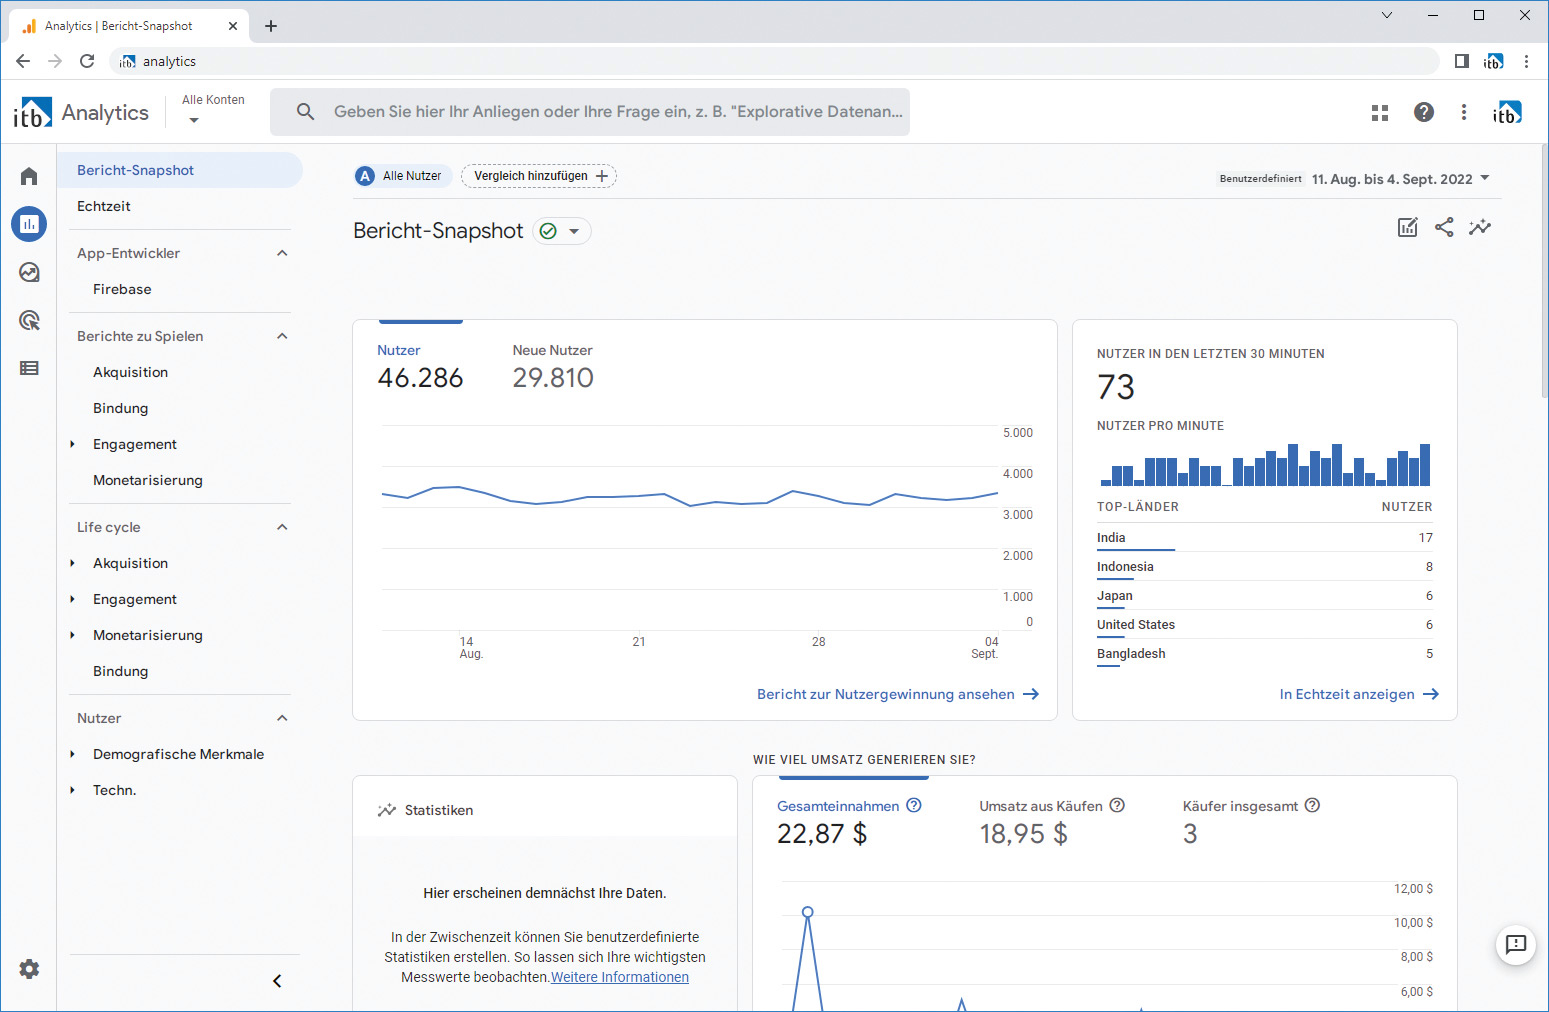
Task: Expand Techn. tree item
Action: (73, 790)
